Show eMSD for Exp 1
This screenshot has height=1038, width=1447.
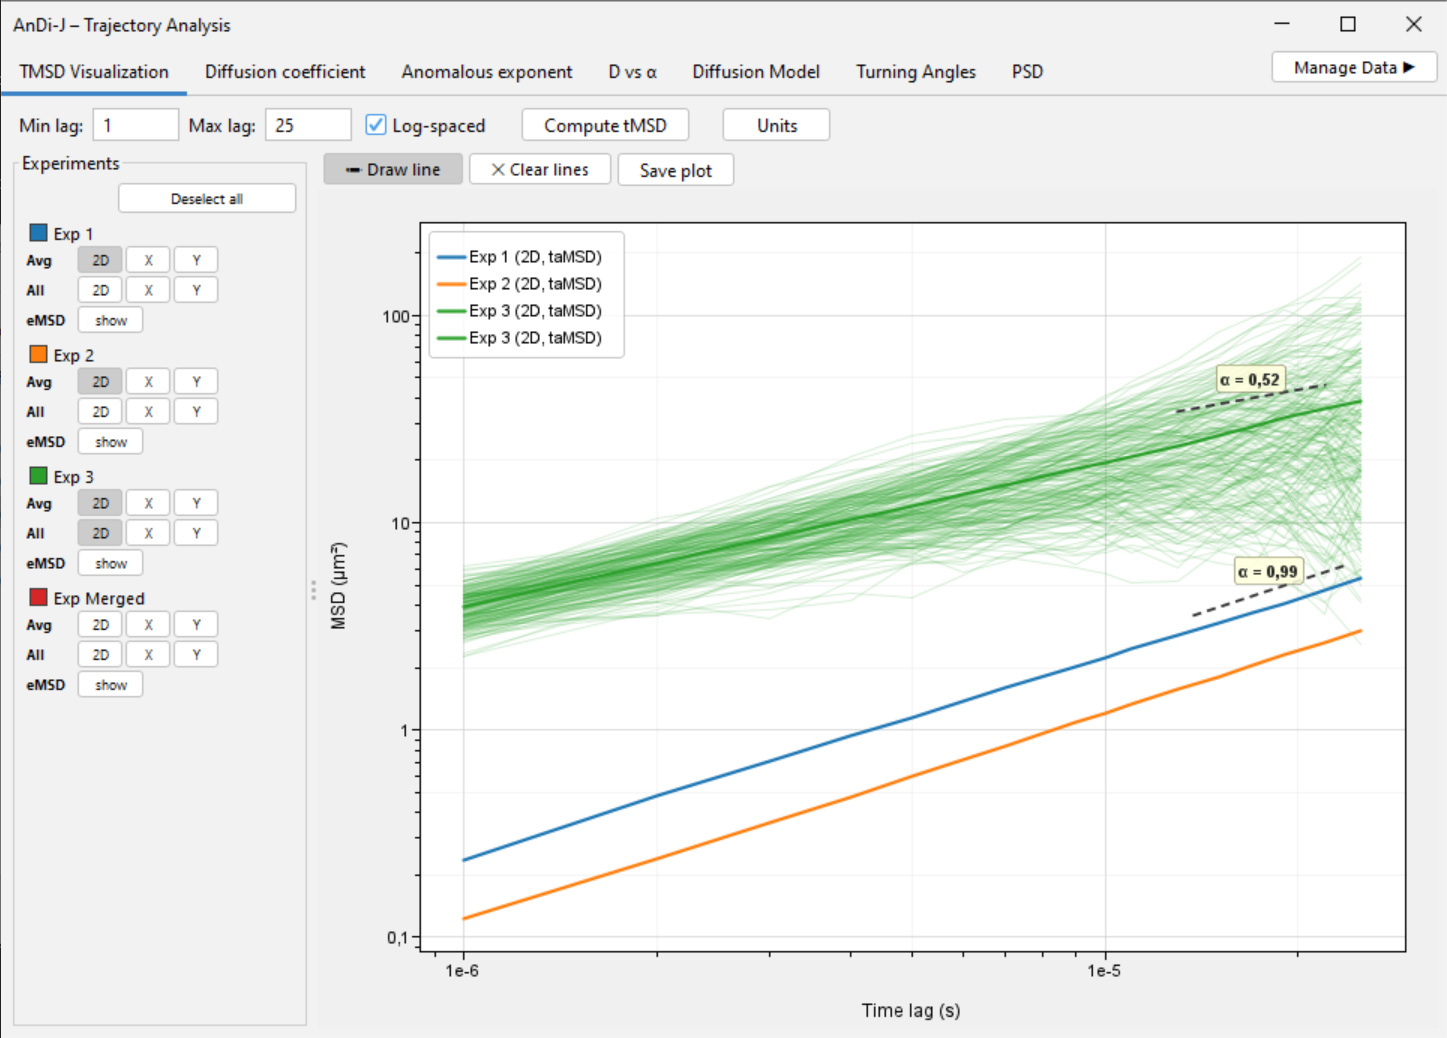[110, 320]
